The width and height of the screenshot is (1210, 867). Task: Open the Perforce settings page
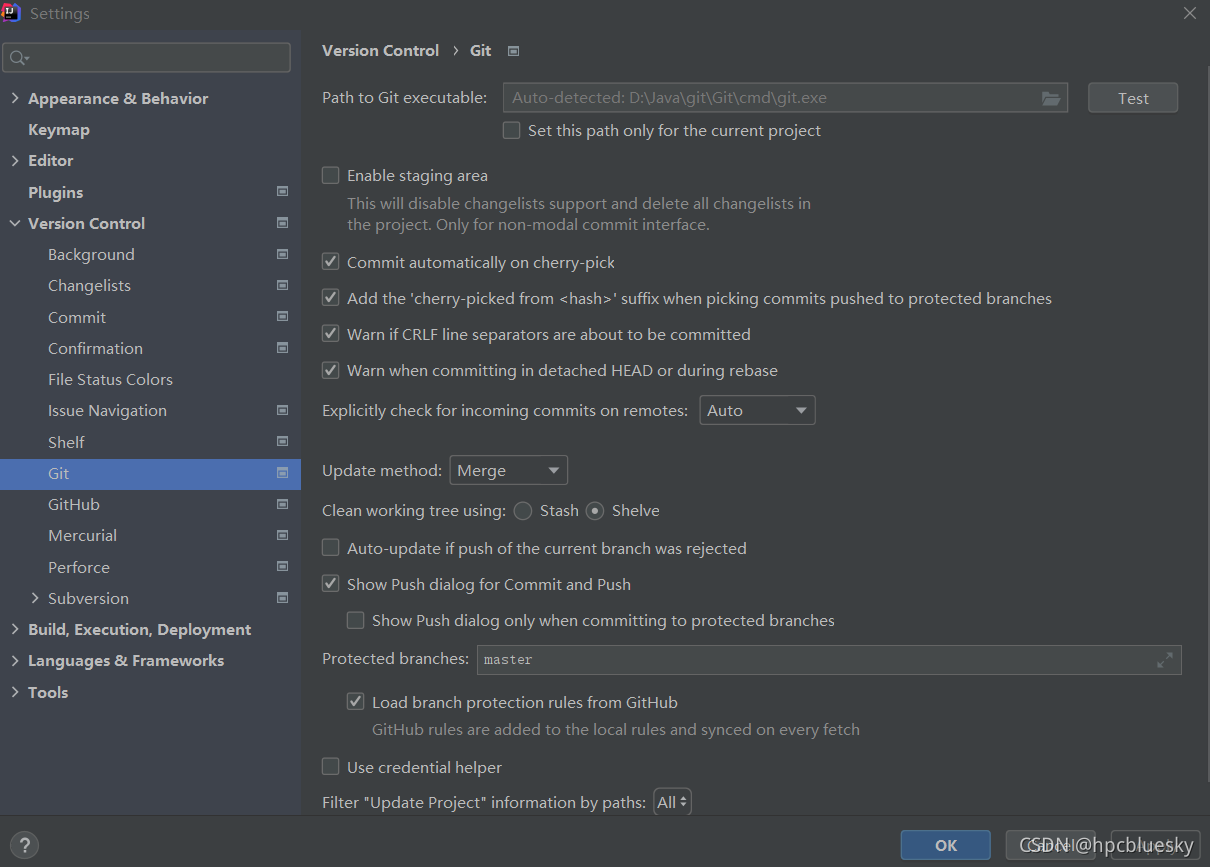click(79, 567)
